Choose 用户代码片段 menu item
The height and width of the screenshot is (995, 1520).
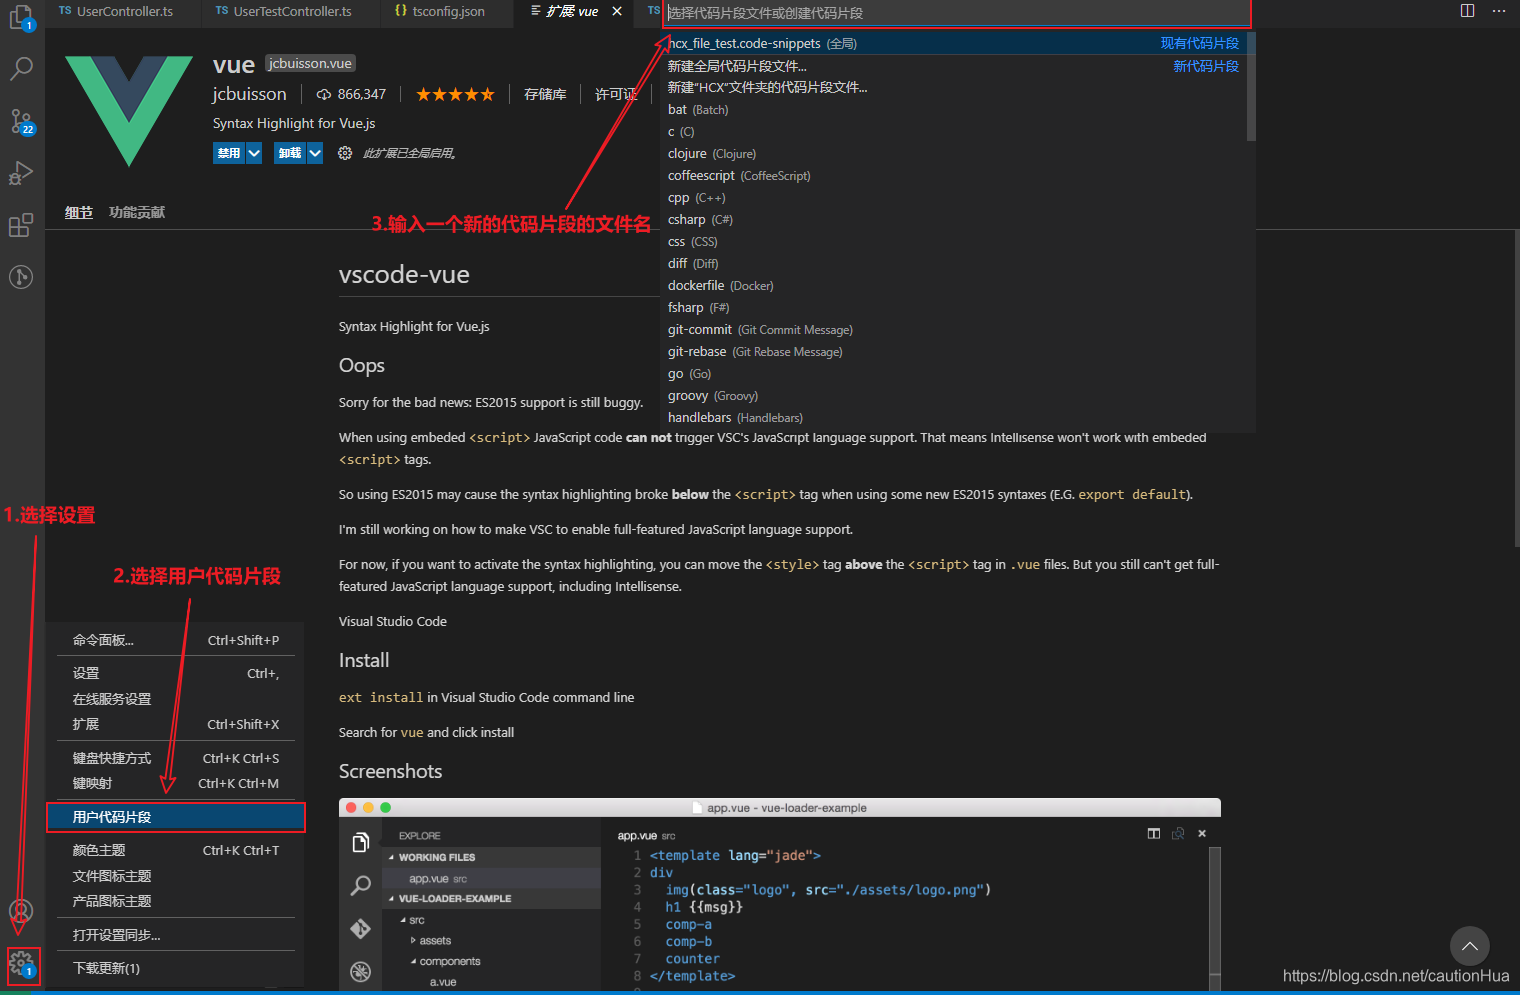point(176,817)
